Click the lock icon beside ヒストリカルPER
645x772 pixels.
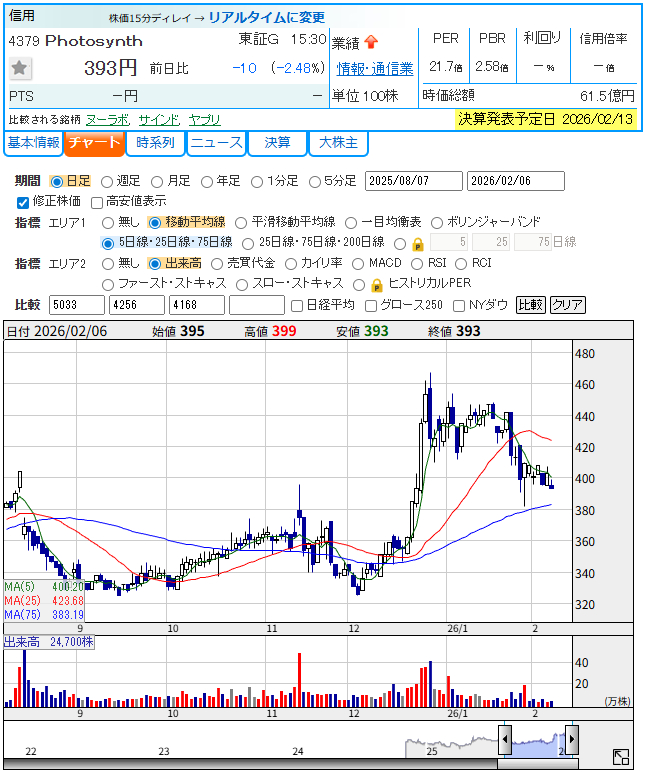[x=377, y=284]
